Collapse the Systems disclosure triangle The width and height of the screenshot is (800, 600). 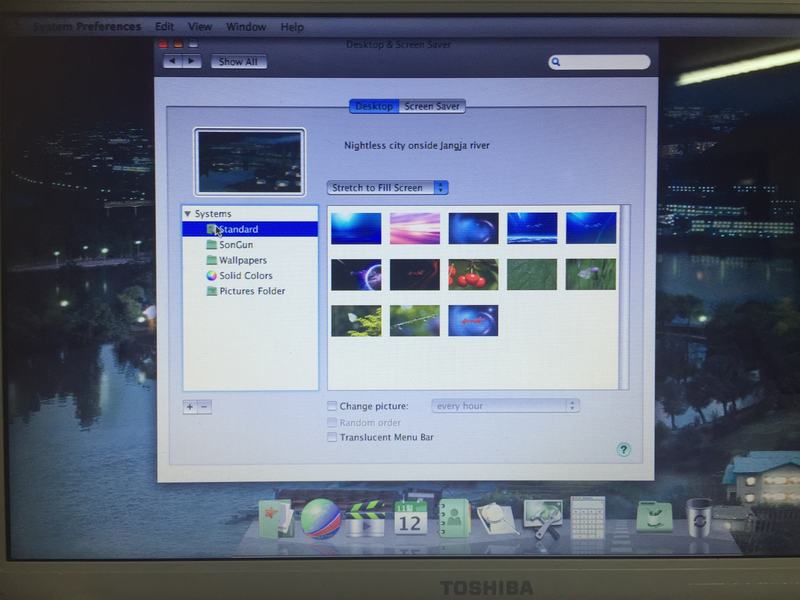tap(187, 214)
